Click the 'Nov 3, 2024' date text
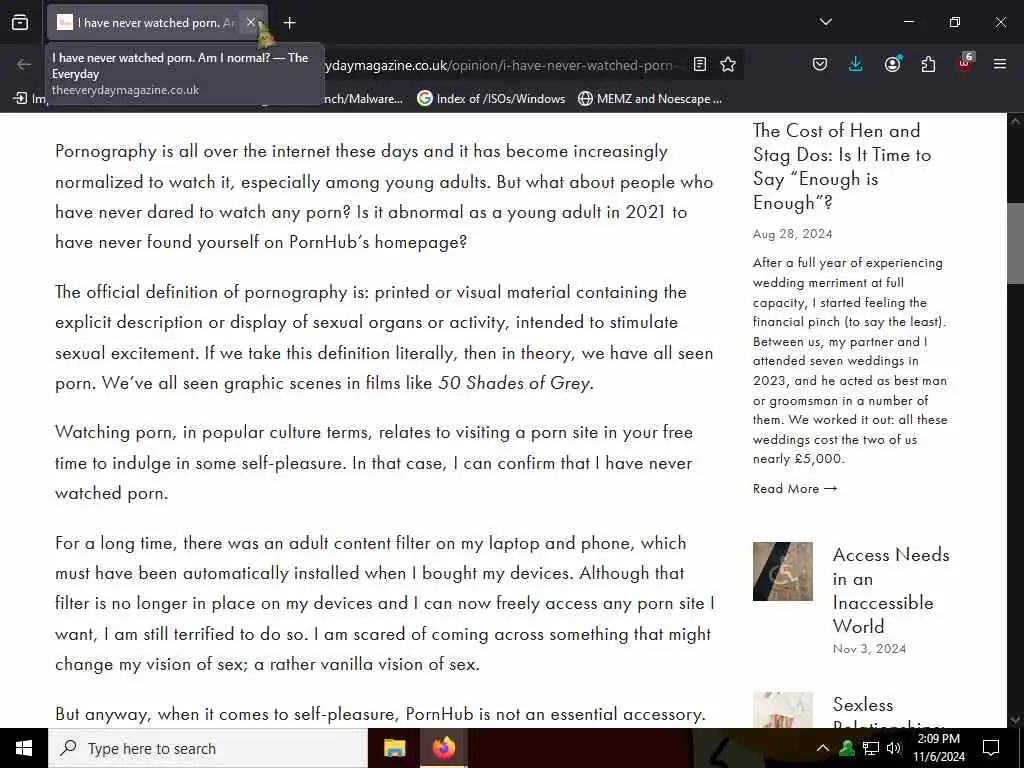1024x768 pixels. (869, 648)
